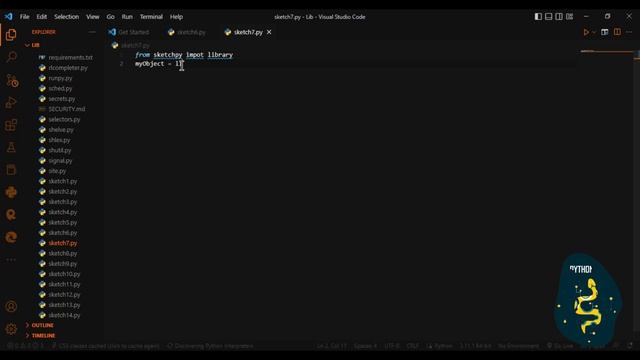Open the Run menu
Viewport: 640px width, 360px height.
click(x=127, y=17)
